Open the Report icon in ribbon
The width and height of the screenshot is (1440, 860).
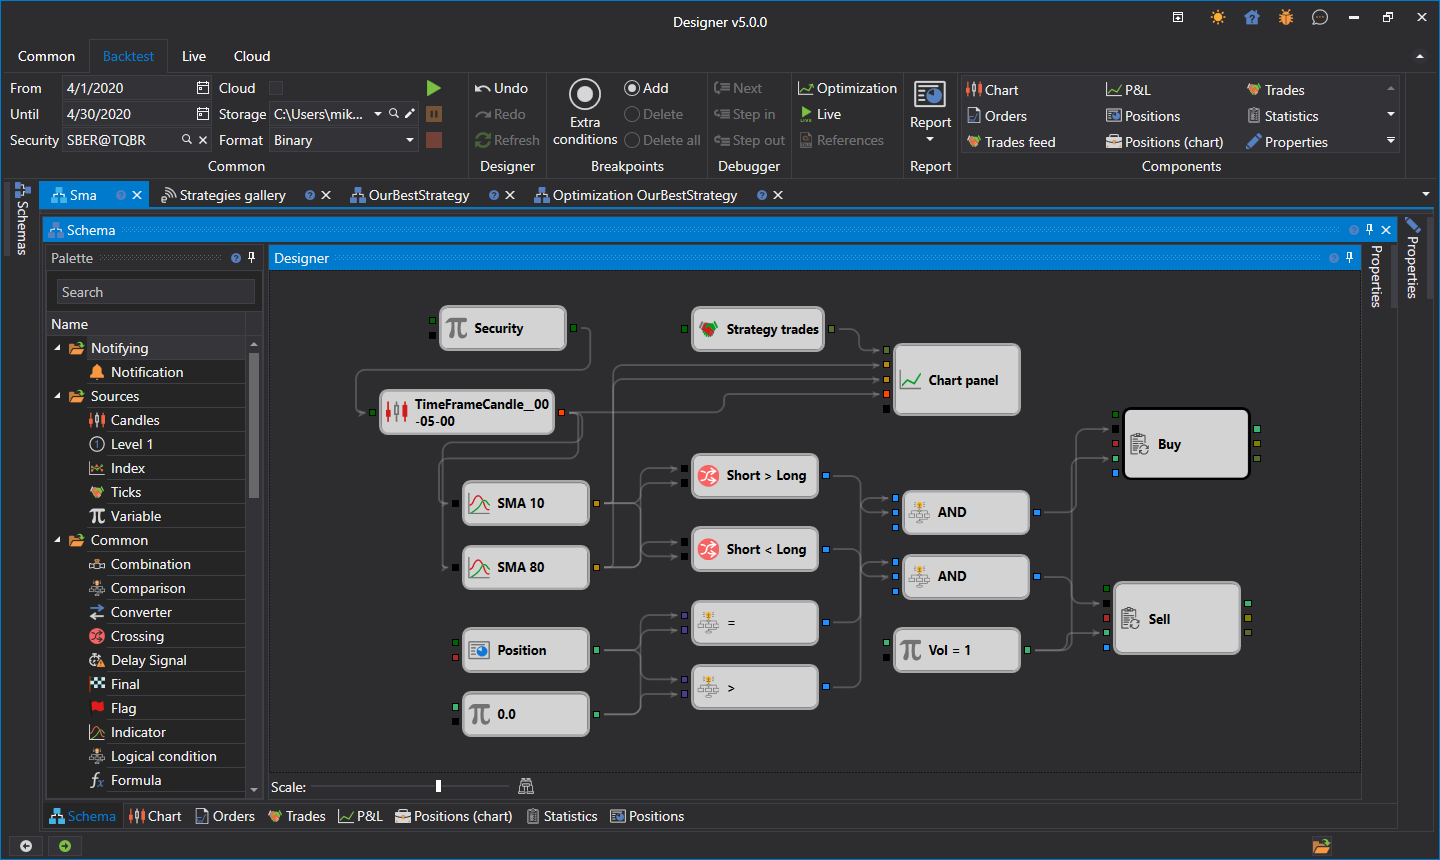930,95
